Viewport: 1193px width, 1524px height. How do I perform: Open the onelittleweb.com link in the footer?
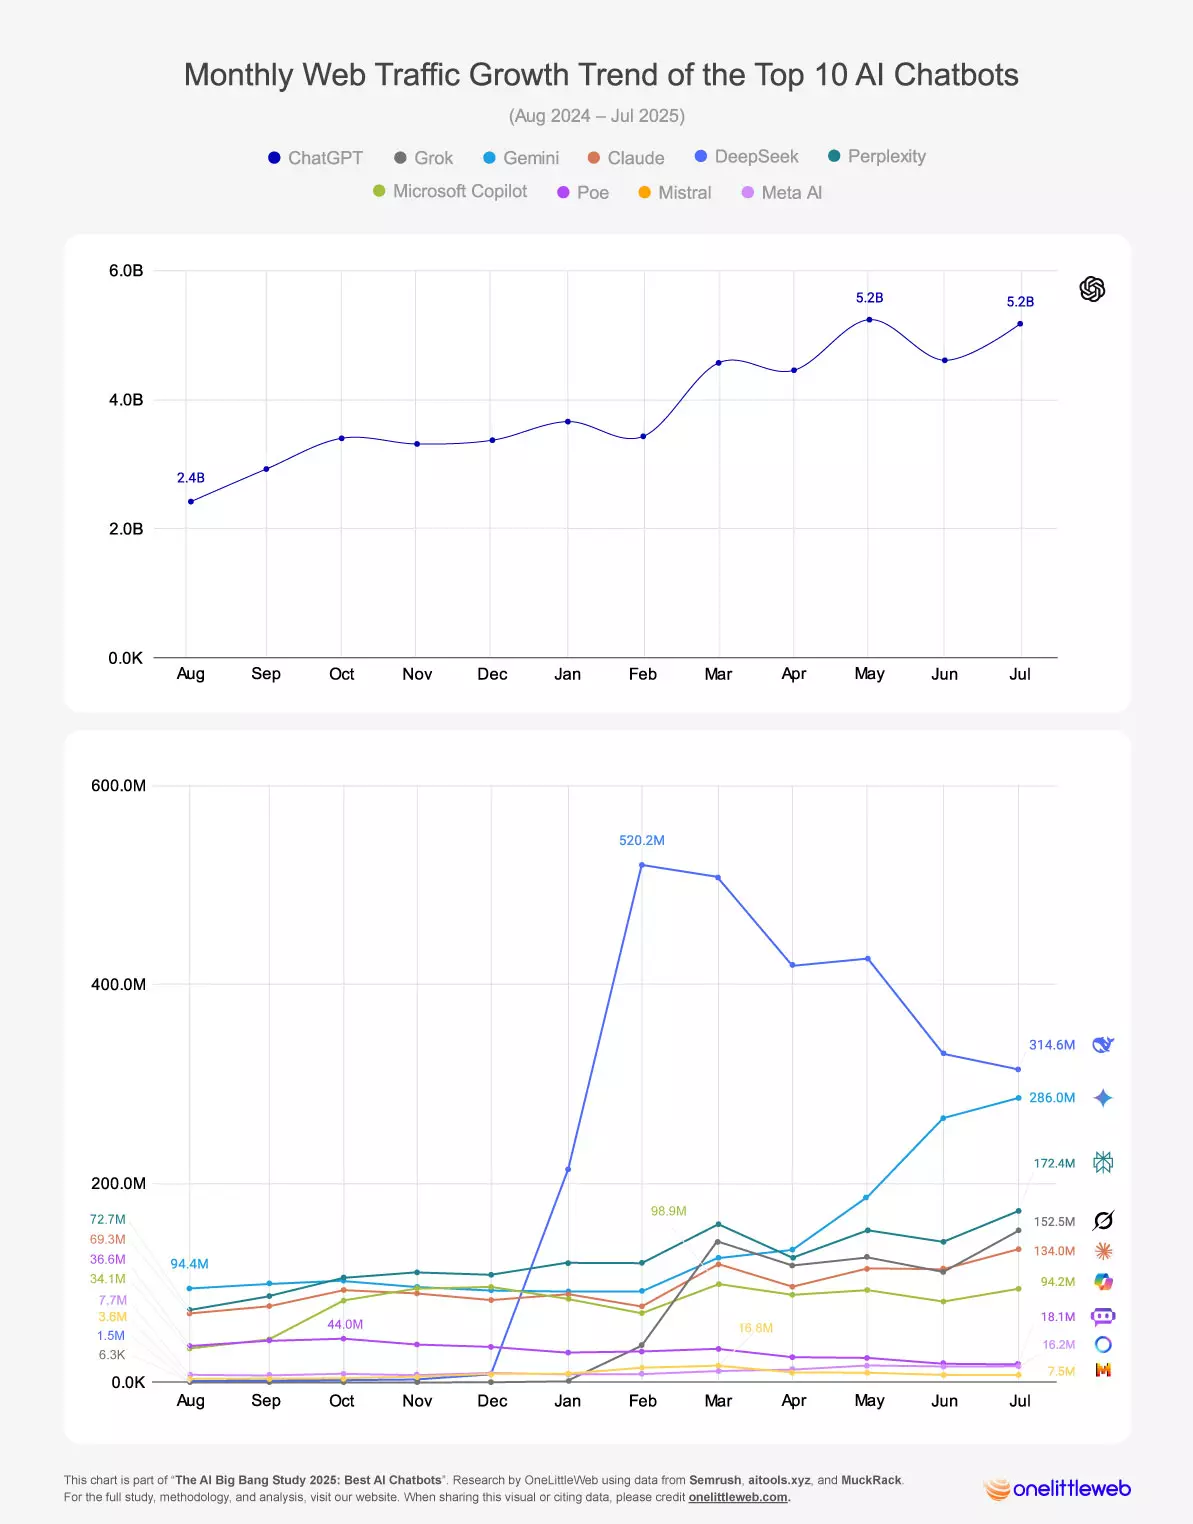[738, 1497]
